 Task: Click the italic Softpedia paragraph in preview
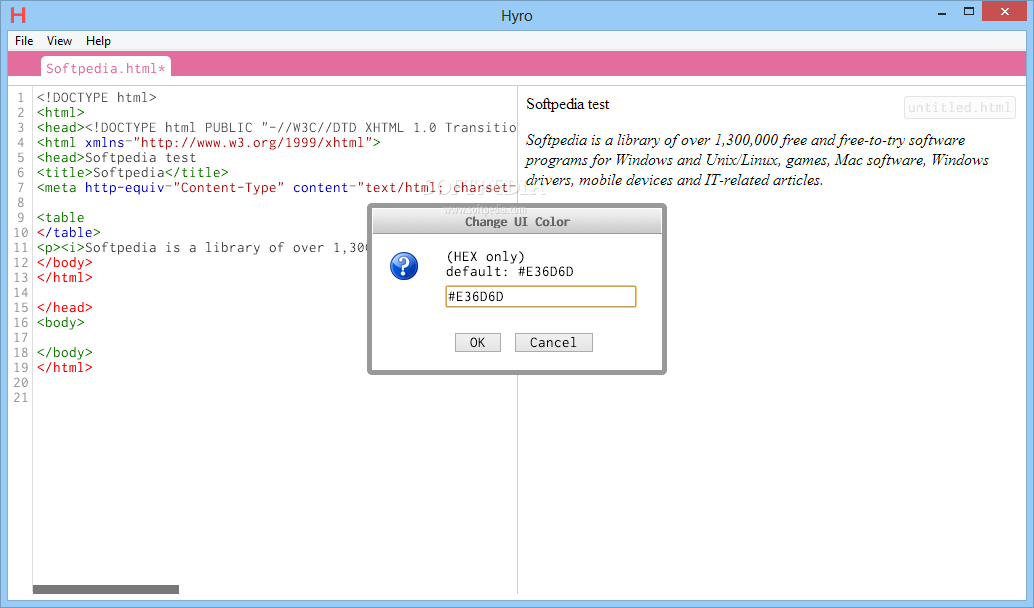click(757, 160)
